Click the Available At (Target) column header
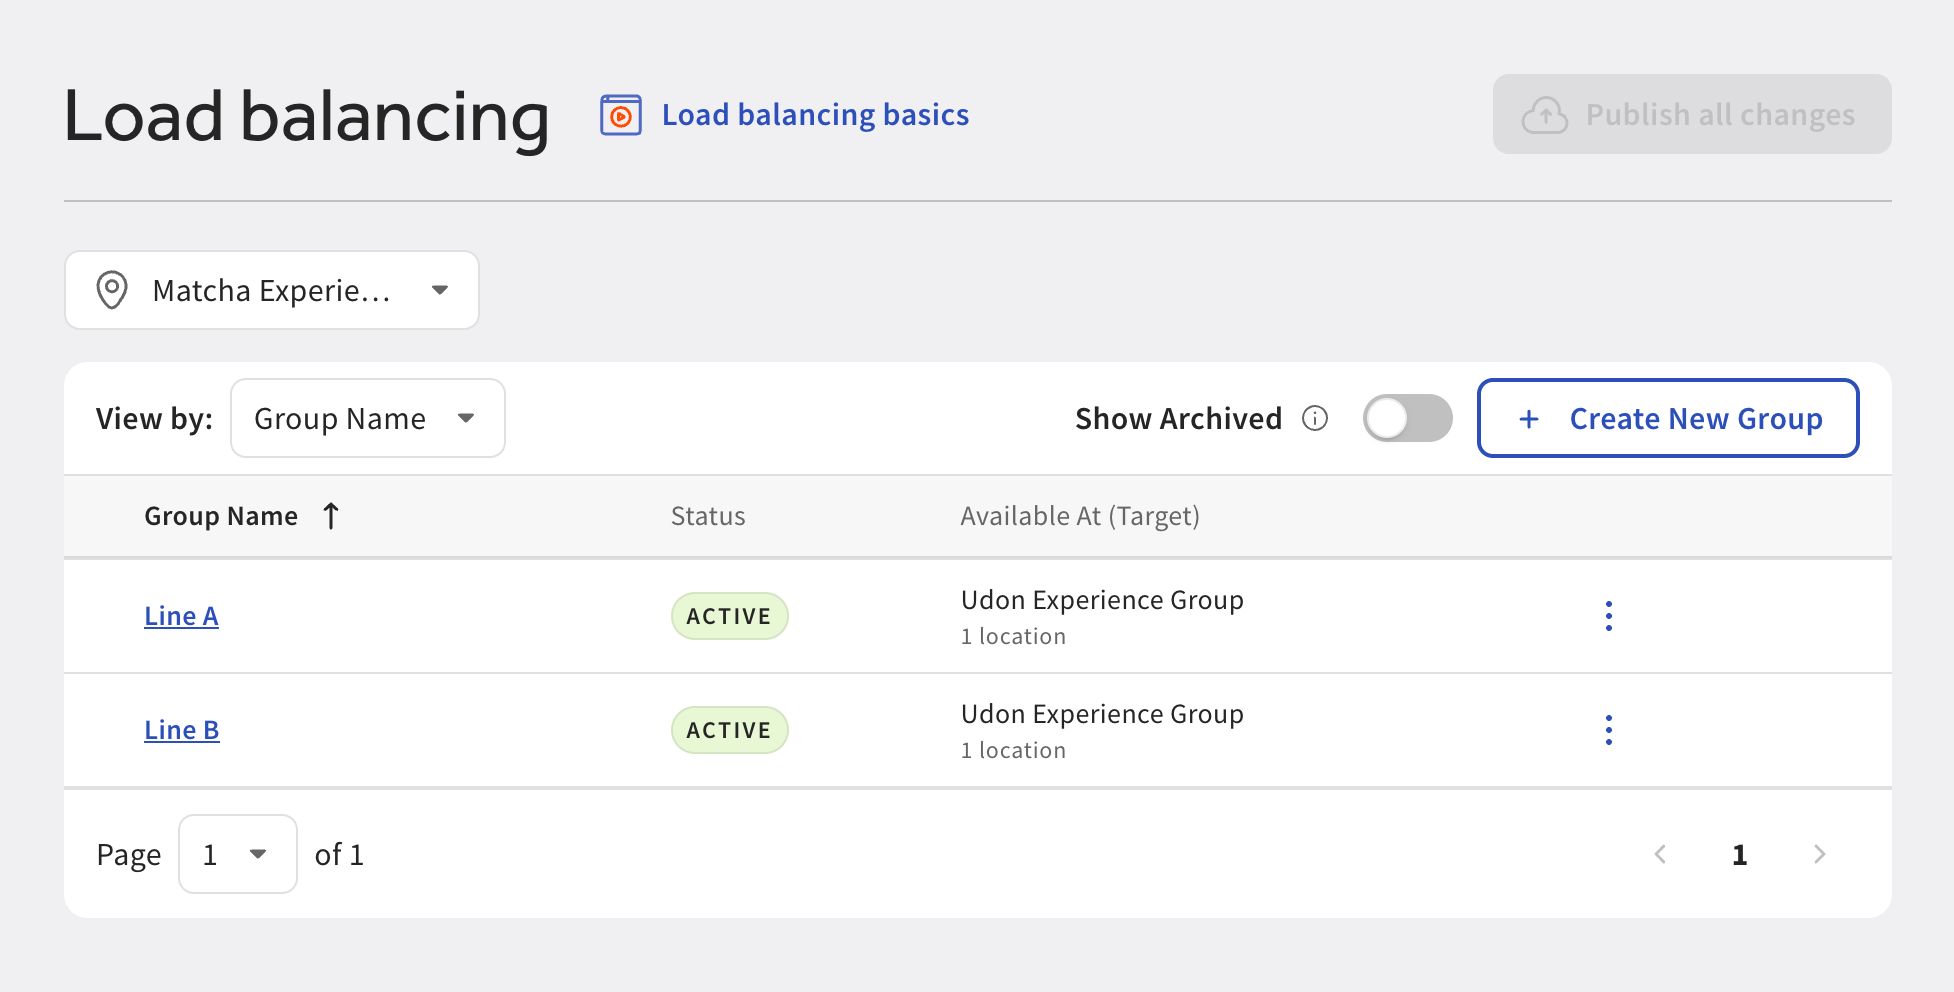The height and width of the screenshot is (992, 1954). click(x=1080, y=516)
